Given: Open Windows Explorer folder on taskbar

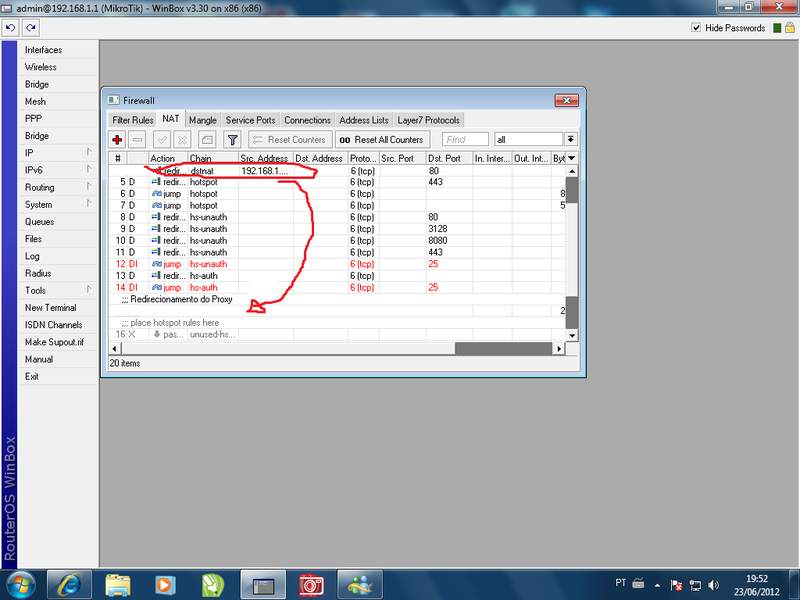Looking at the screenshot, I should pyautogui.click(x=117, y=585).
